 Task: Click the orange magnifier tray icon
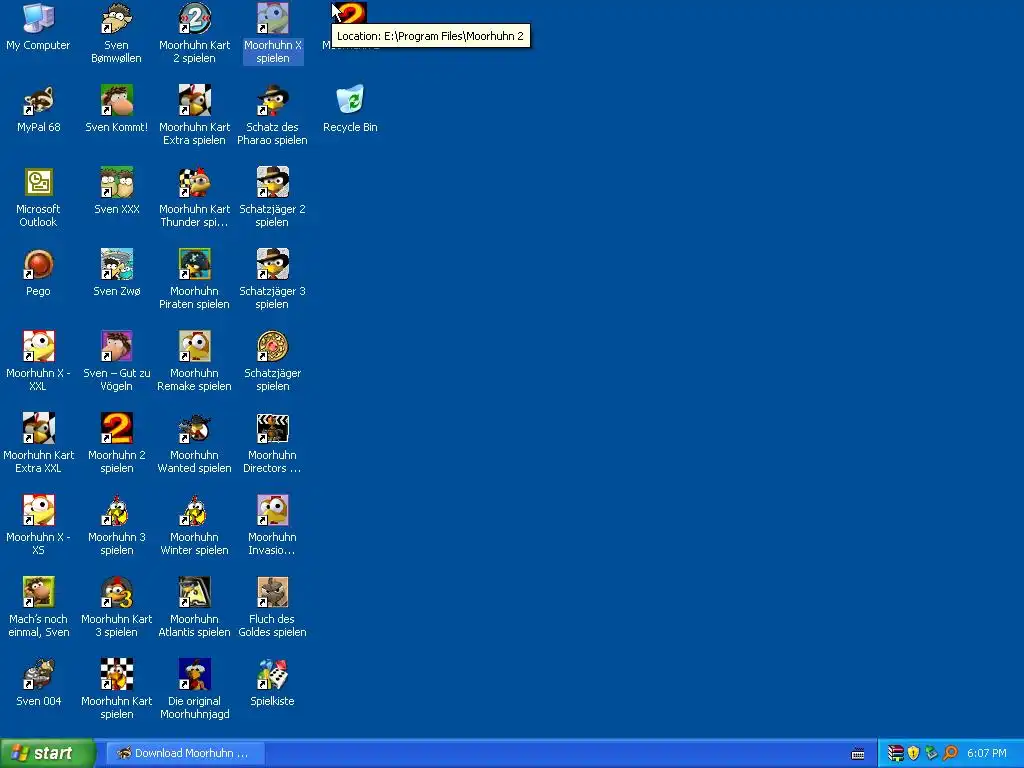click(950, 753)
